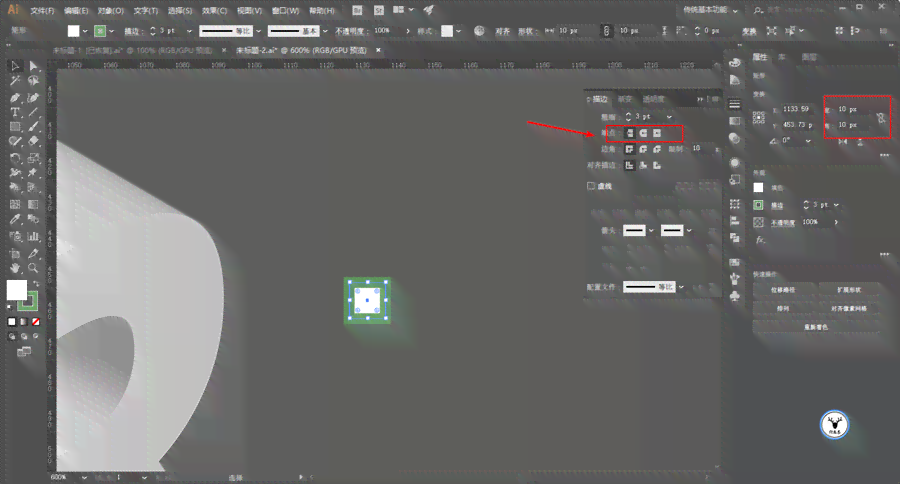The width and height of the screenshot is (900, 484).
Task: Open stroke color dropdown in control bar
Action: point(111,31)
